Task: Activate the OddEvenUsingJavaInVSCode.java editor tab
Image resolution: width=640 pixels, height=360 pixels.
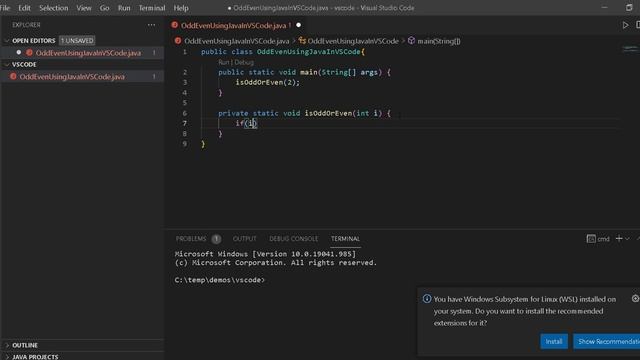Action: point(233,25)
